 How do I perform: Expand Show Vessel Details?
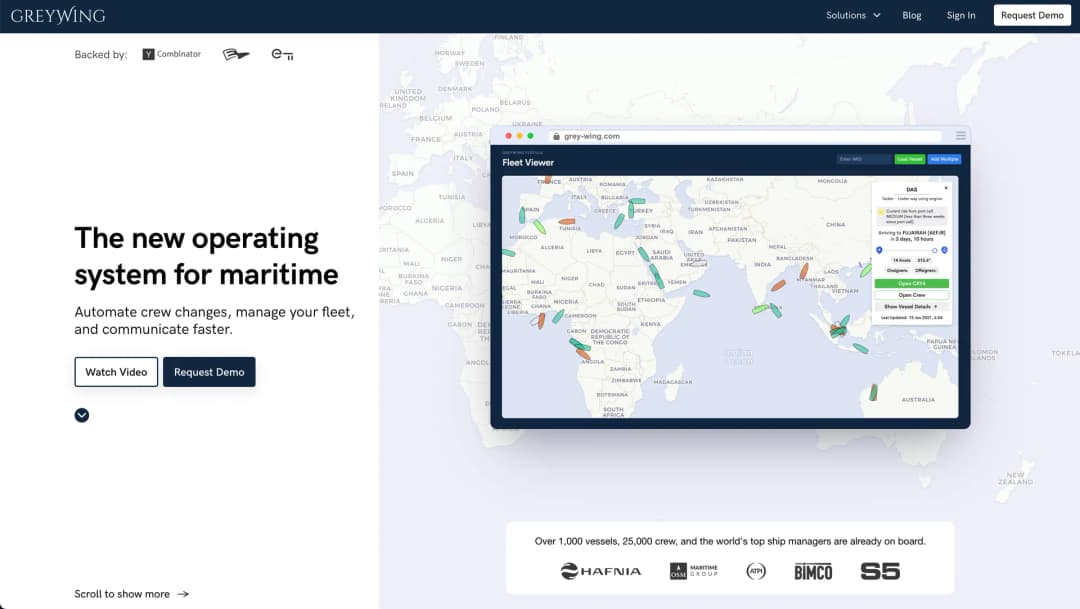click(908, 305)
